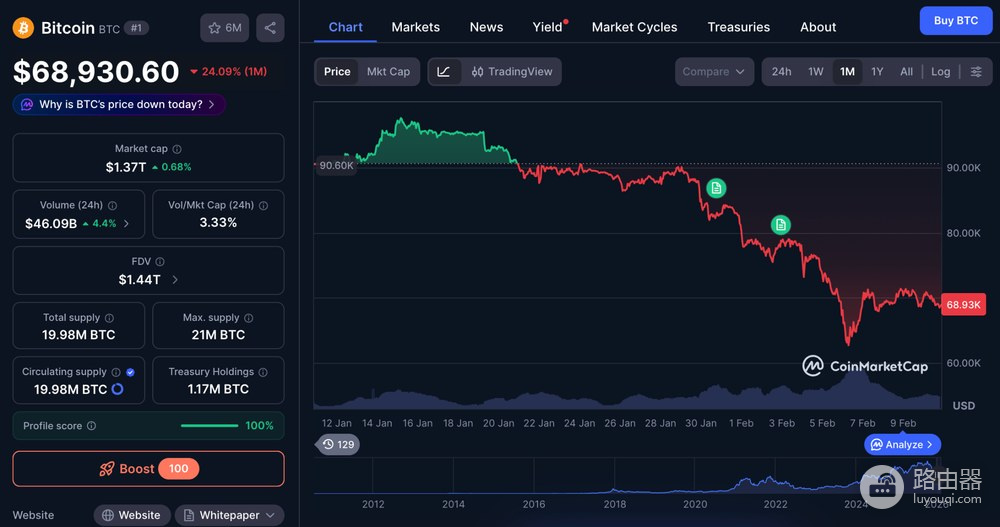
Task: Click the Treasury Holdings info icon
Action: point(263,372)
